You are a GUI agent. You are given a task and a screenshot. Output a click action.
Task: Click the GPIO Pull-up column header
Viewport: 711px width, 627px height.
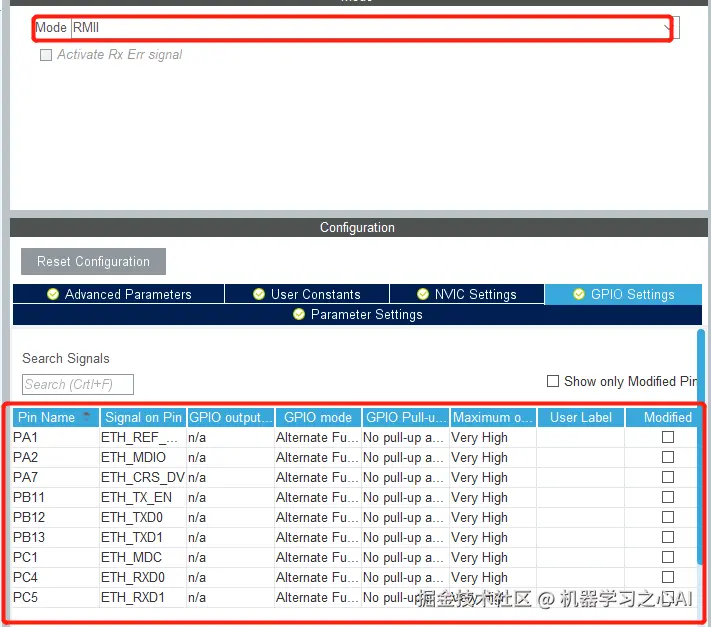405,417
